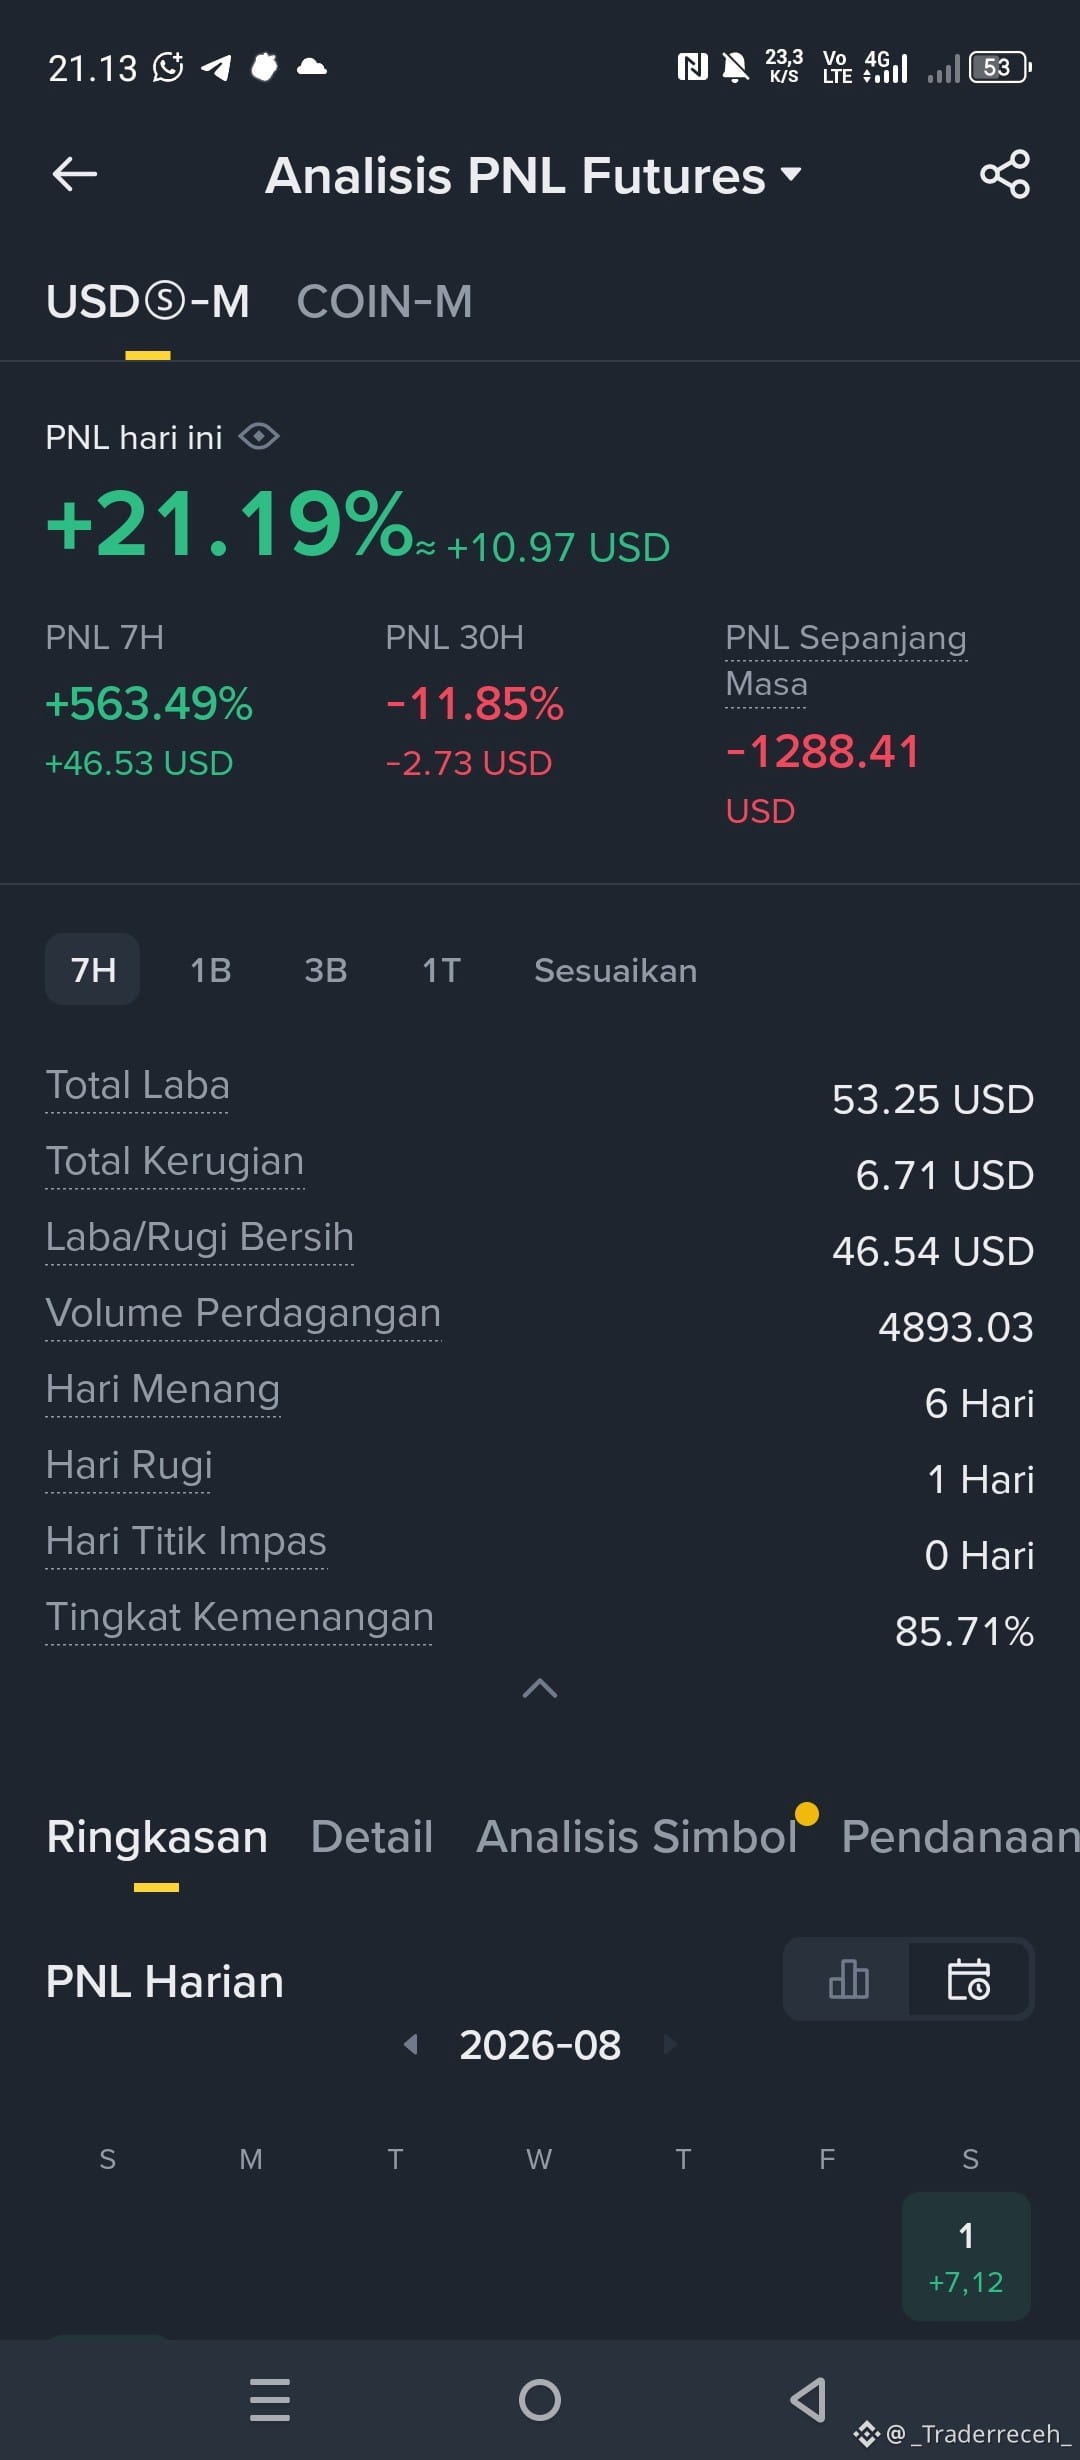Collapse the statistics section chevron
Screen dimensions: 1080x2460
point(540,1688)
